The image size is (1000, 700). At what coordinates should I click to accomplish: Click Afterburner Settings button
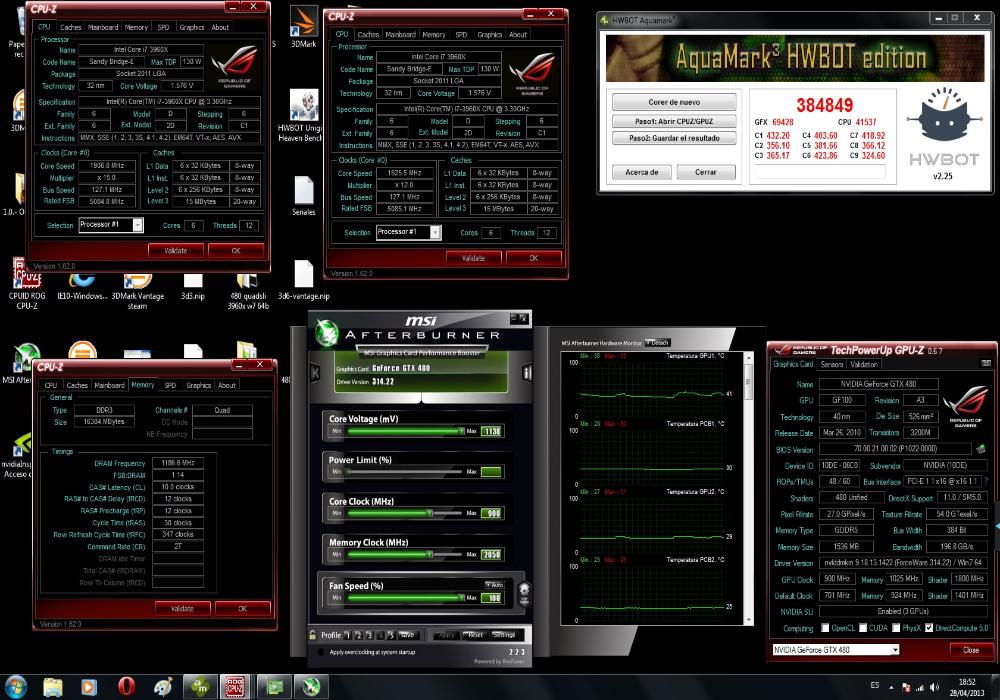(x=504, y=635)
